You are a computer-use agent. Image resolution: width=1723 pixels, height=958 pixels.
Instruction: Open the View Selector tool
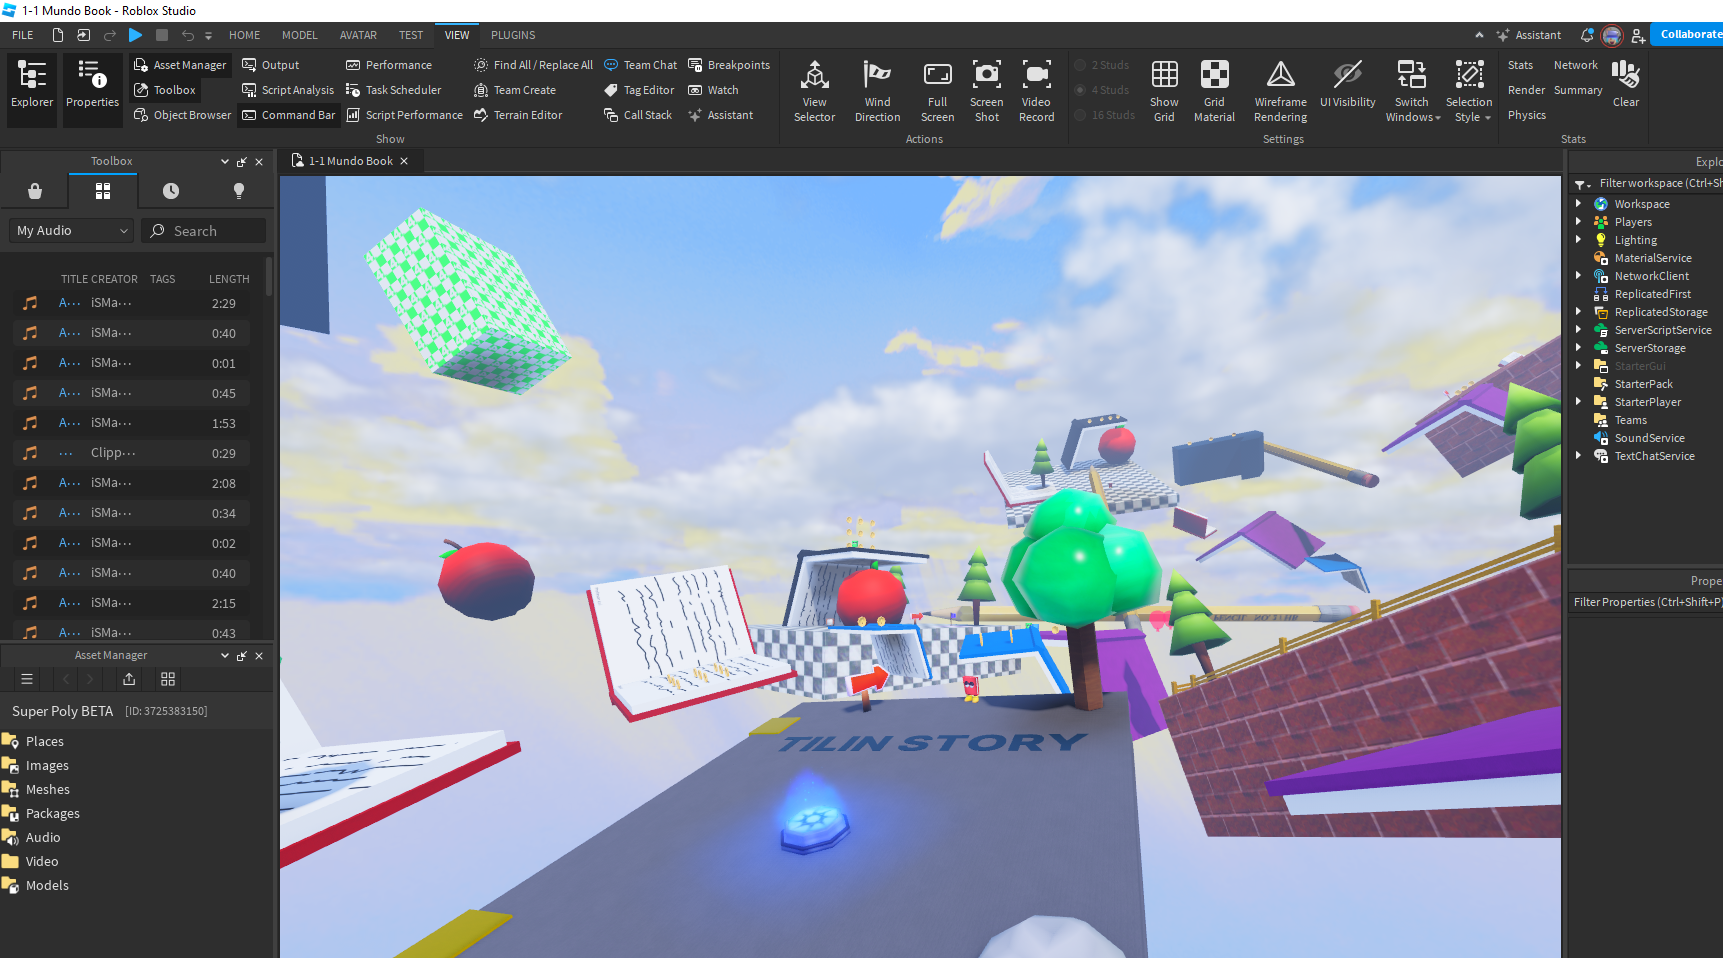814,90
